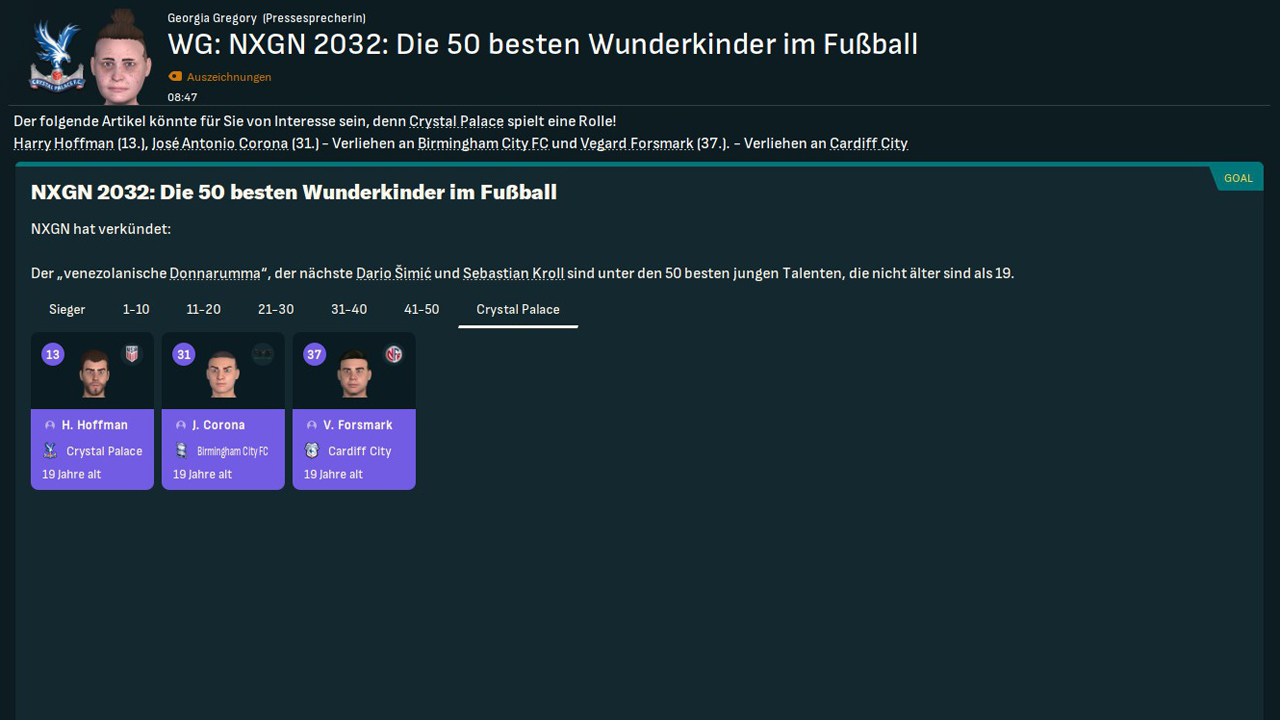Show the 41-50 ranking tab

coord(421,309)
